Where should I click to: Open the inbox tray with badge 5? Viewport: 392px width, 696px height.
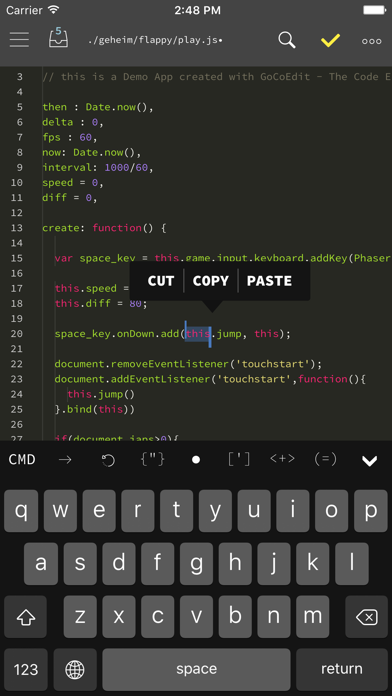point(59,38)
